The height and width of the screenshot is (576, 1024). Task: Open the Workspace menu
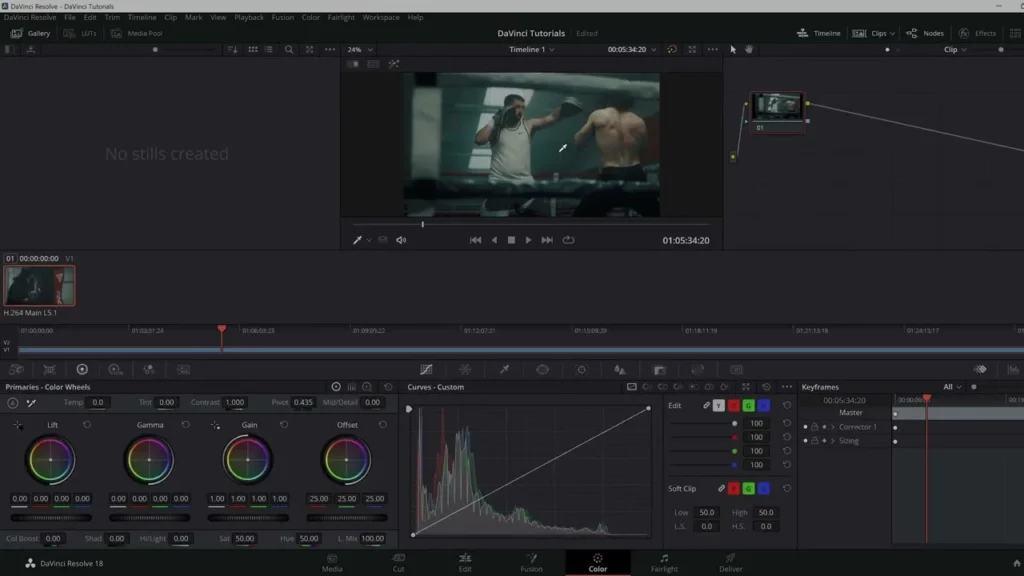(x=381, y=18)
